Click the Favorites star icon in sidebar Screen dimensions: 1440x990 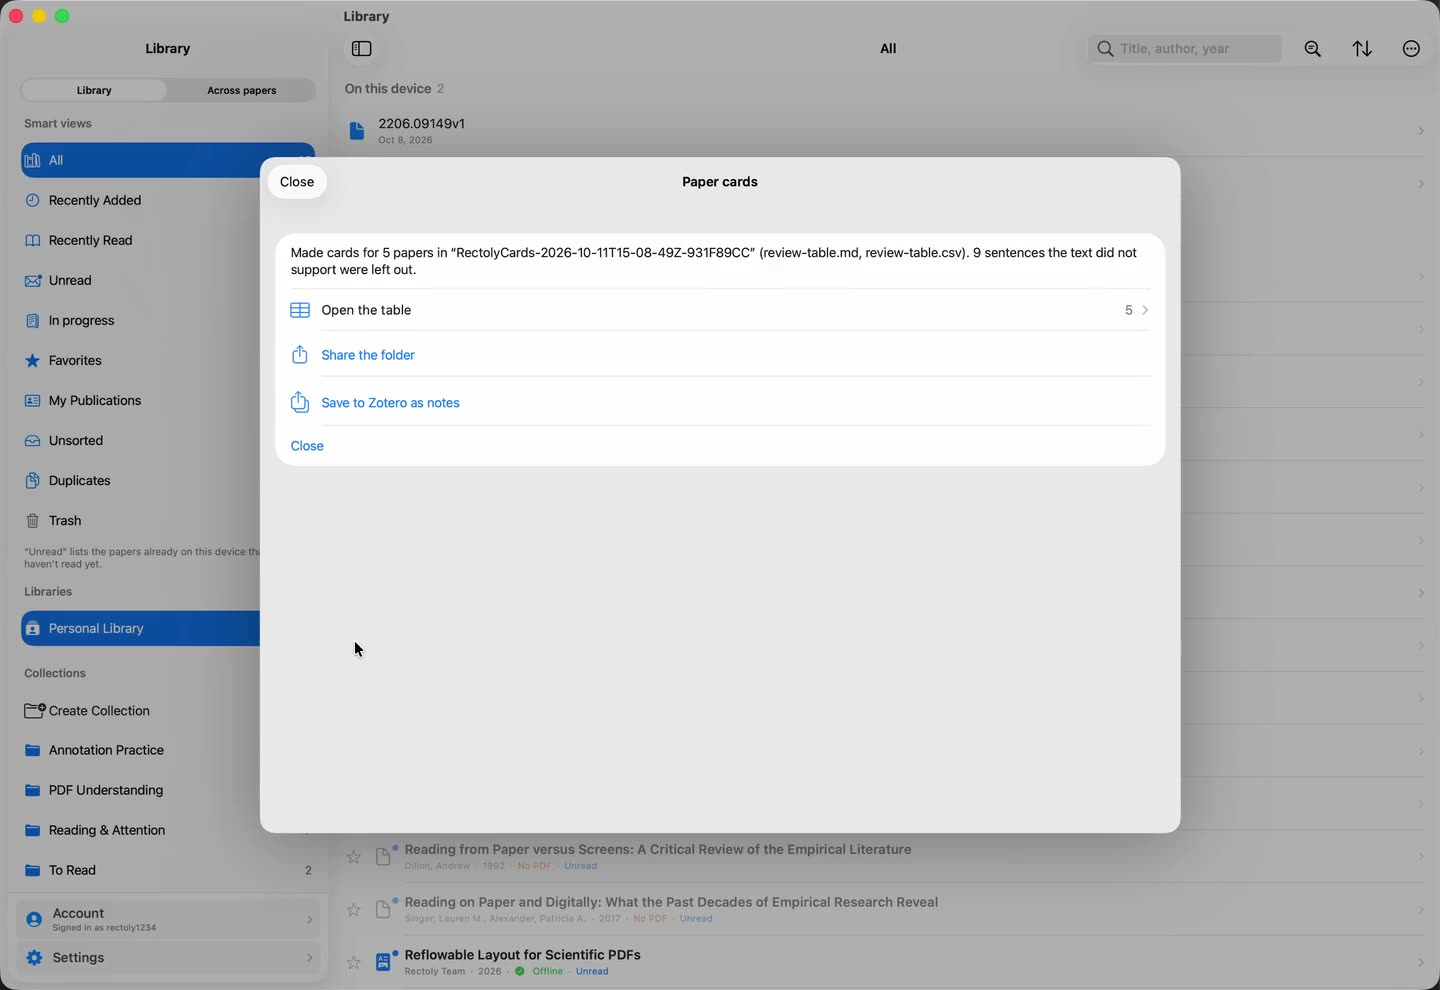click(x=33, y=361)
